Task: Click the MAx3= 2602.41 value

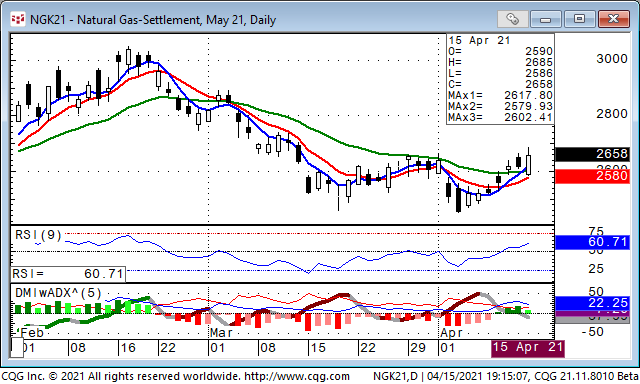Action: [500, 118]
